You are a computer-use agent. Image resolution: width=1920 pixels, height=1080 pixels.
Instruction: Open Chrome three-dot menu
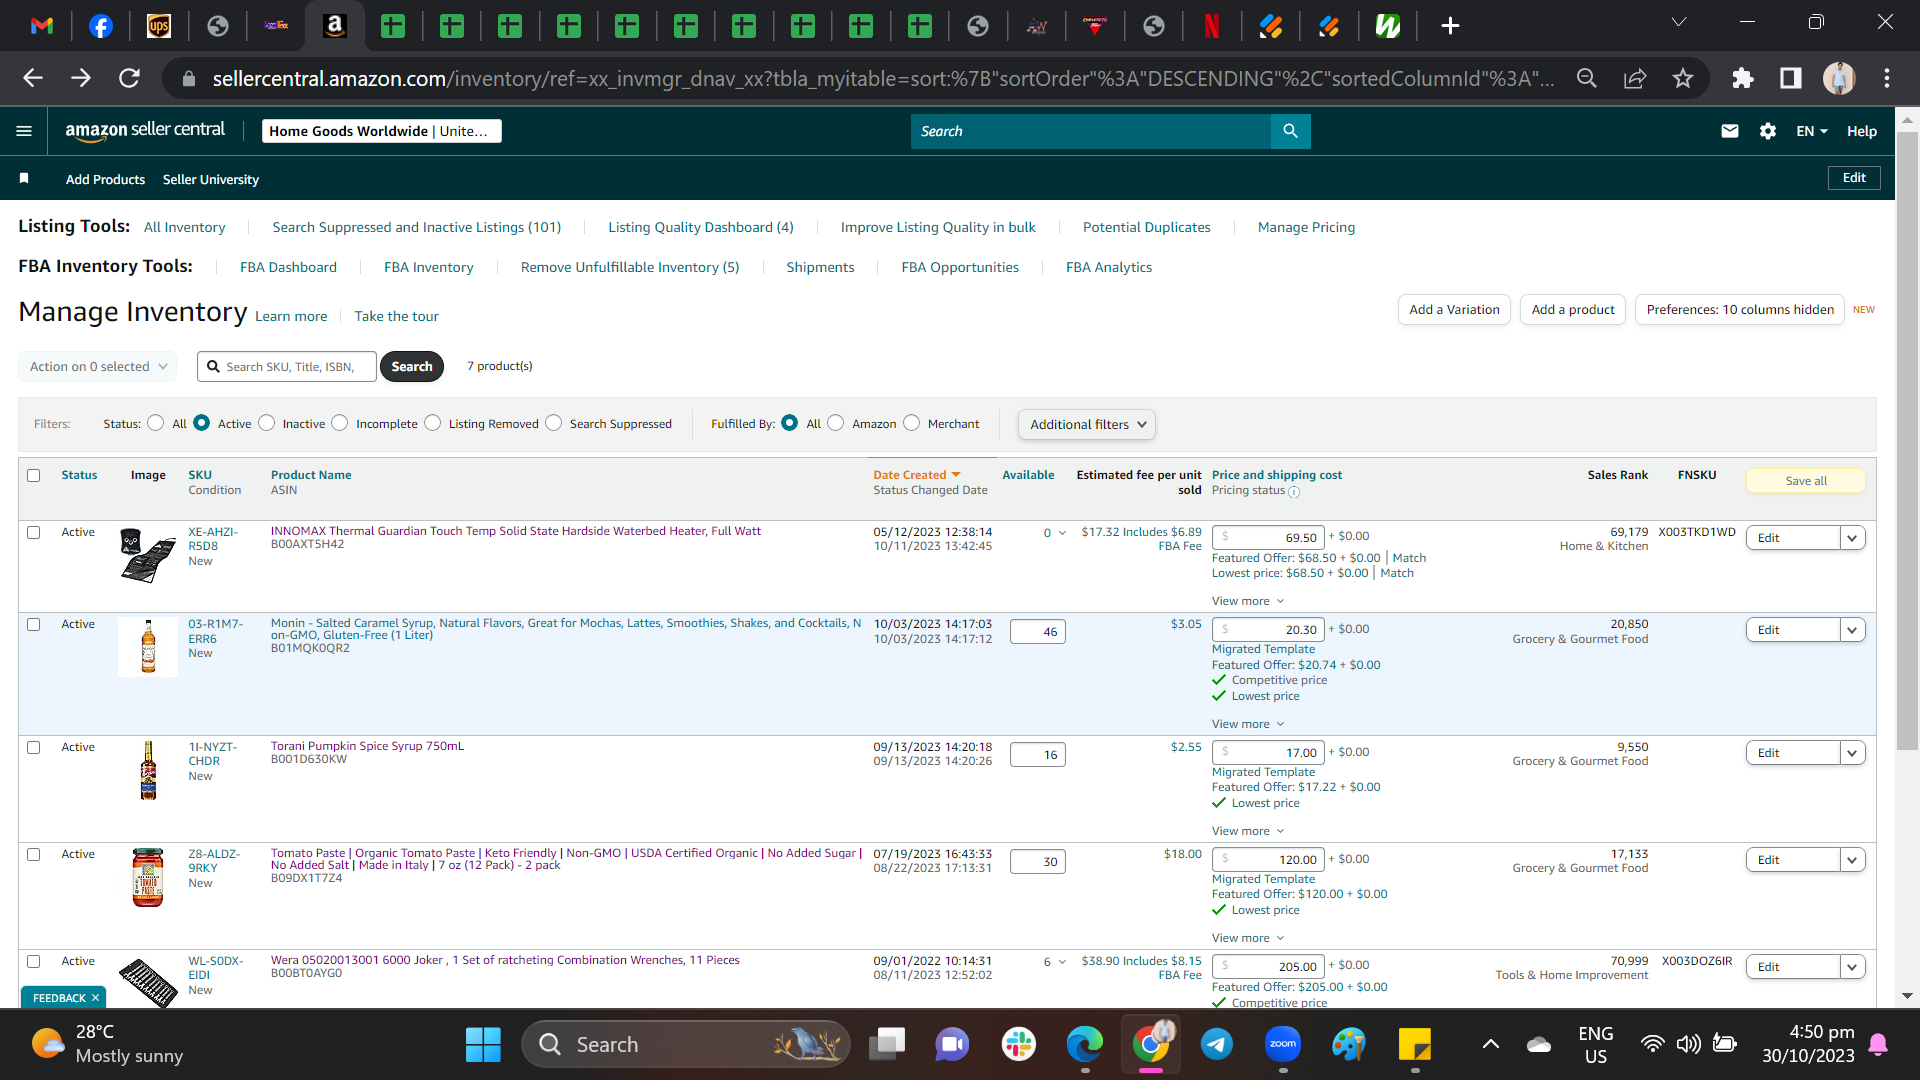click(1887, 78)
